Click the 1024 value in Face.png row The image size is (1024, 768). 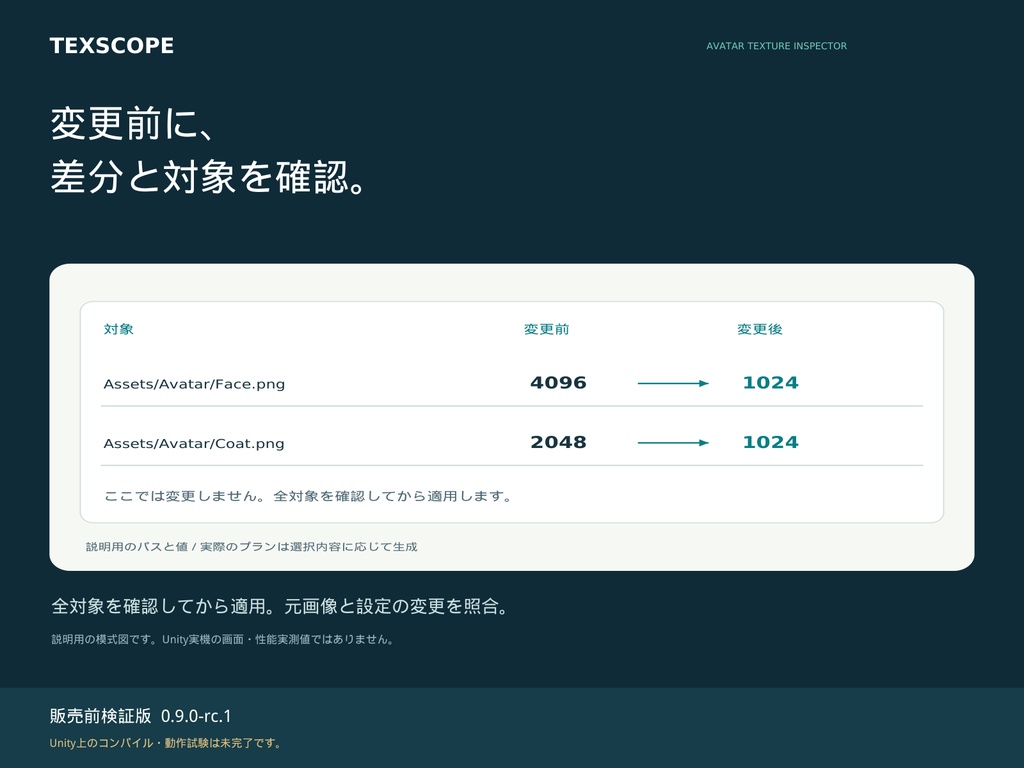pos(771,383)
